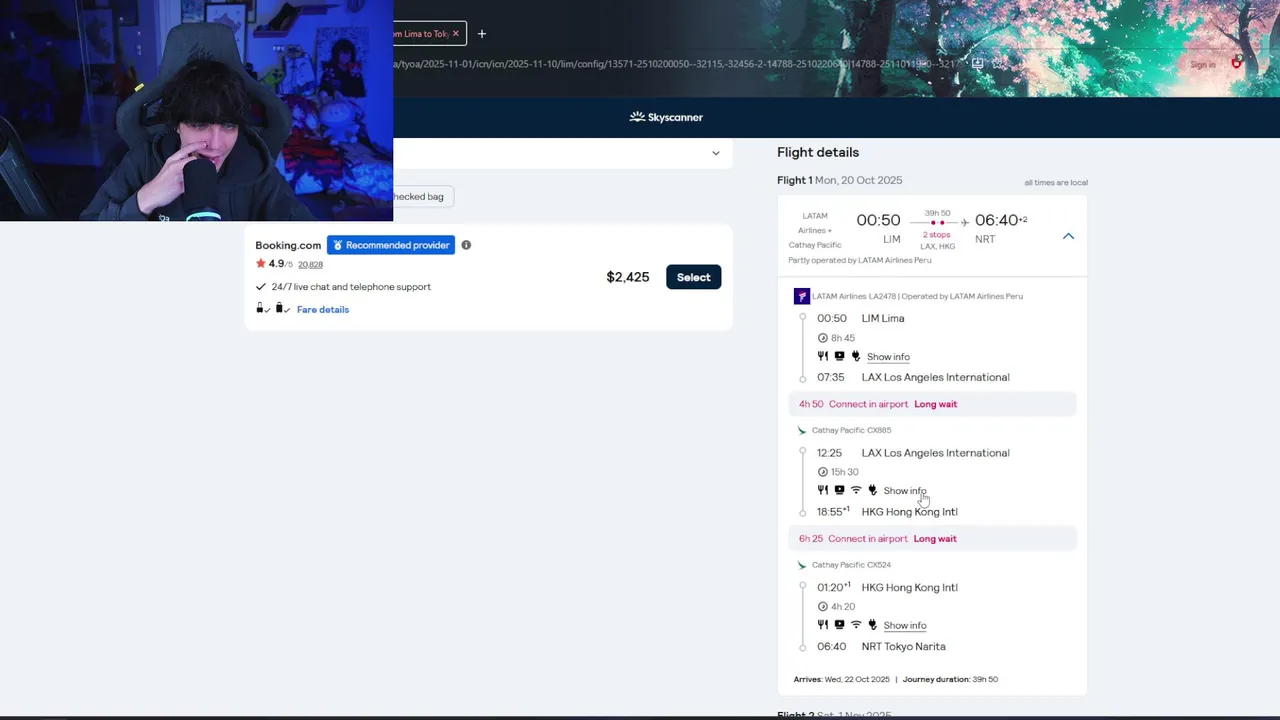
Task: Click the browser address bar URL
Action: point(675,64)
